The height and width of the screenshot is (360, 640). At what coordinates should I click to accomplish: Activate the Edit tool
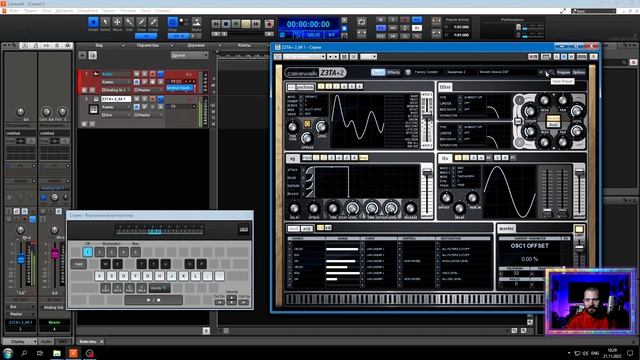[x=129, y=22]
